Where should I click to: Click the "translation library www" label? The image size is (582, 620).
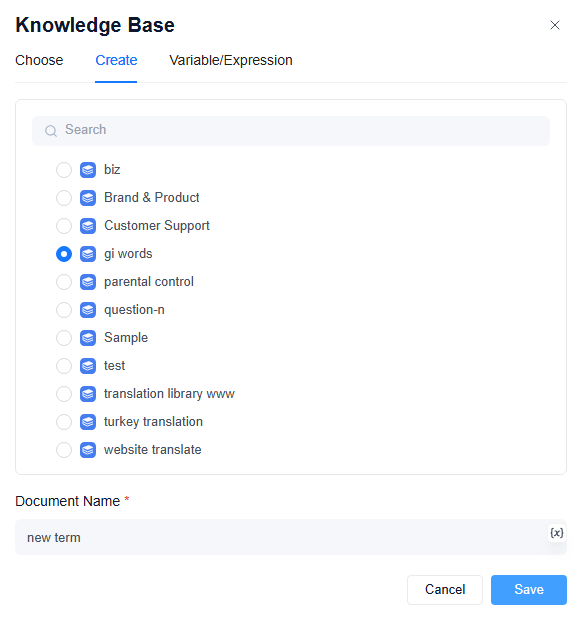click(x=169, y=394)
